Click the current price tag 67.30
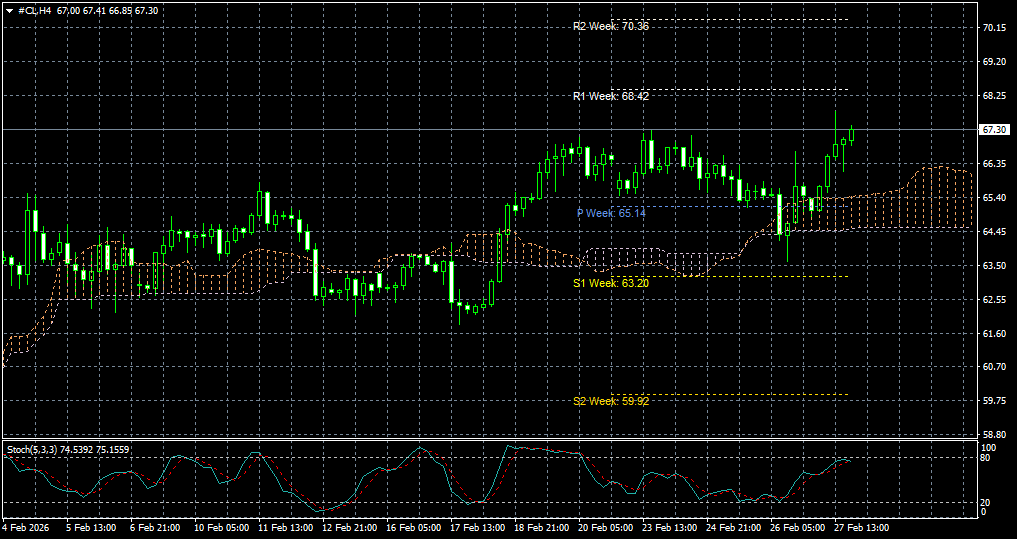Screen dimensions: 1017x539 pyautogui.click(x=995, y=130)
